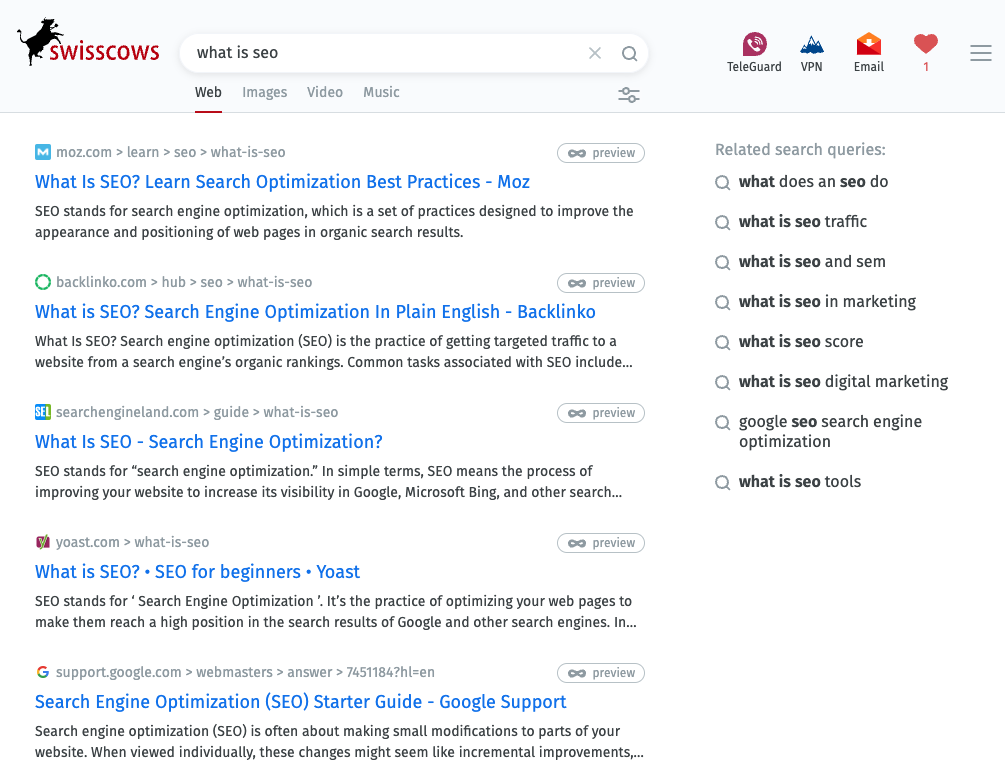The height and width of the screenshot is (780, 1005).
Task: Click the Google favicon
Action: [x=43, y=672]
